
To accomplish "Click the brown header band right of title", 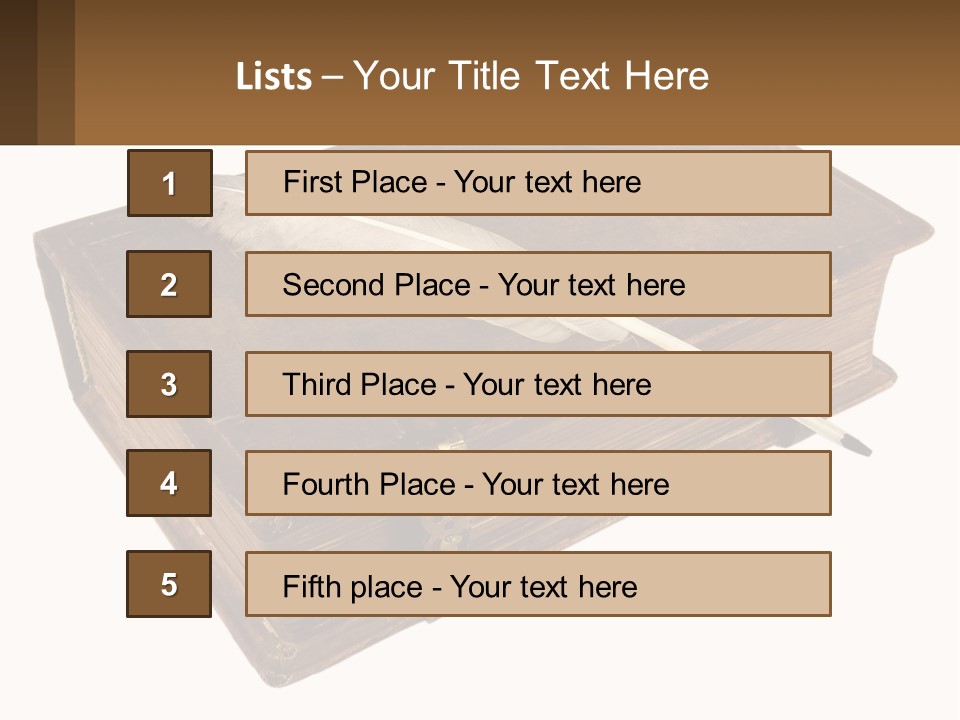I will [840, 77].
